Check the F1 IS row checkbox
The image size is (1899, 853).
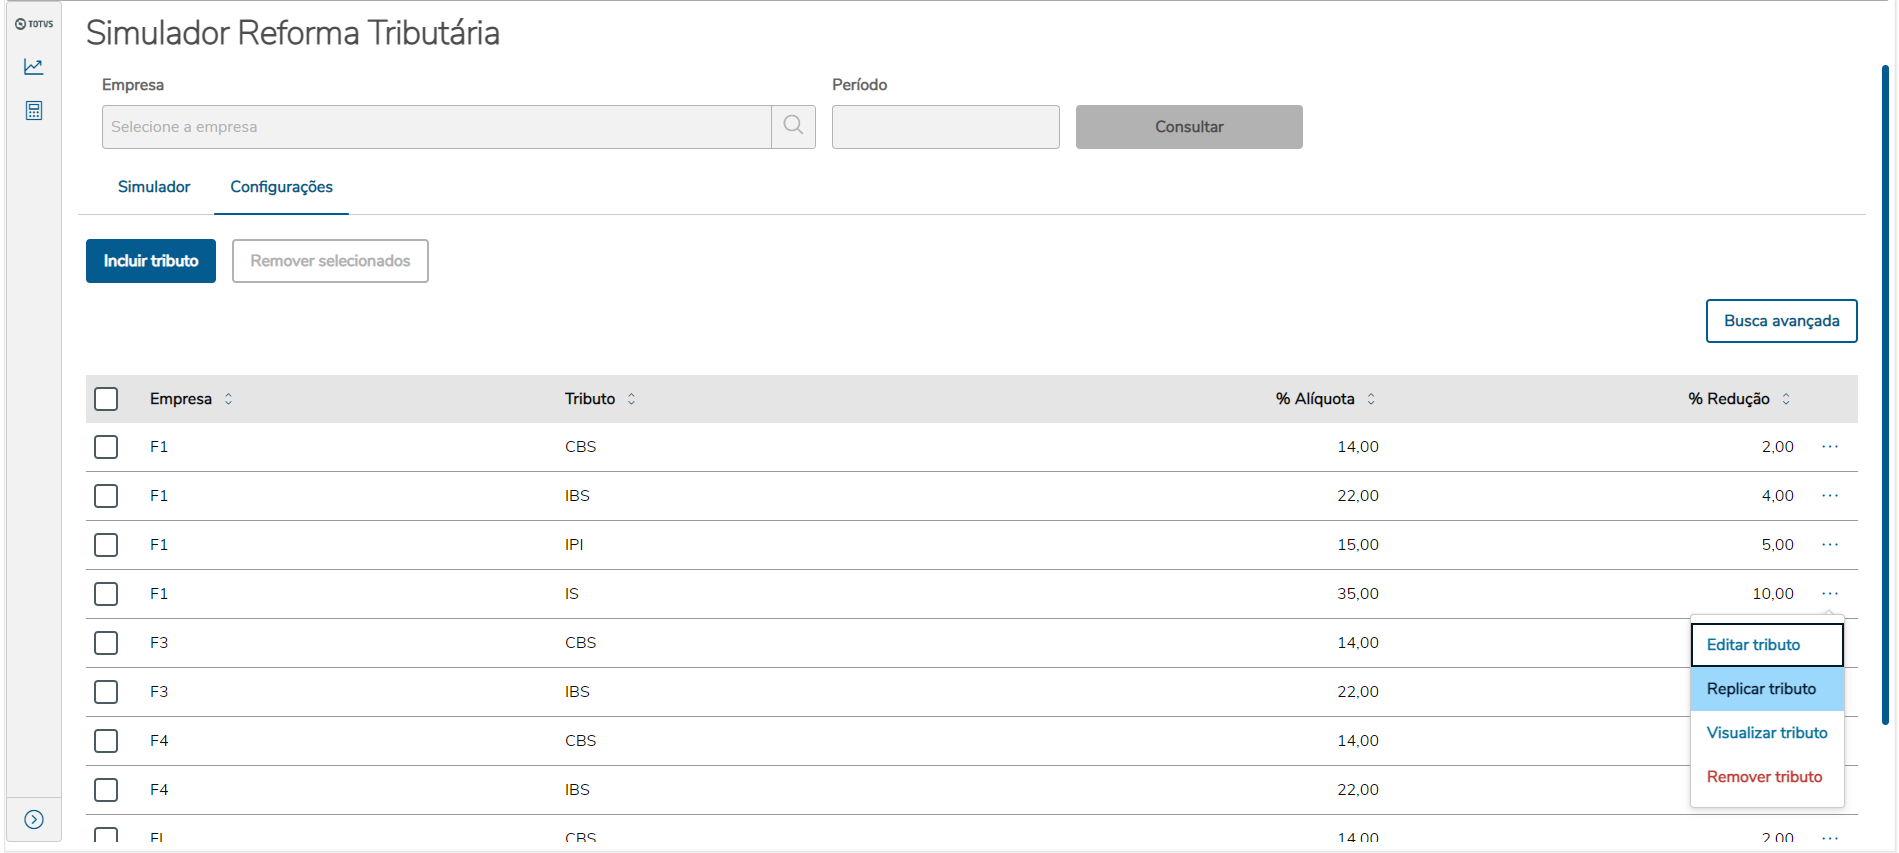point(106,594)
